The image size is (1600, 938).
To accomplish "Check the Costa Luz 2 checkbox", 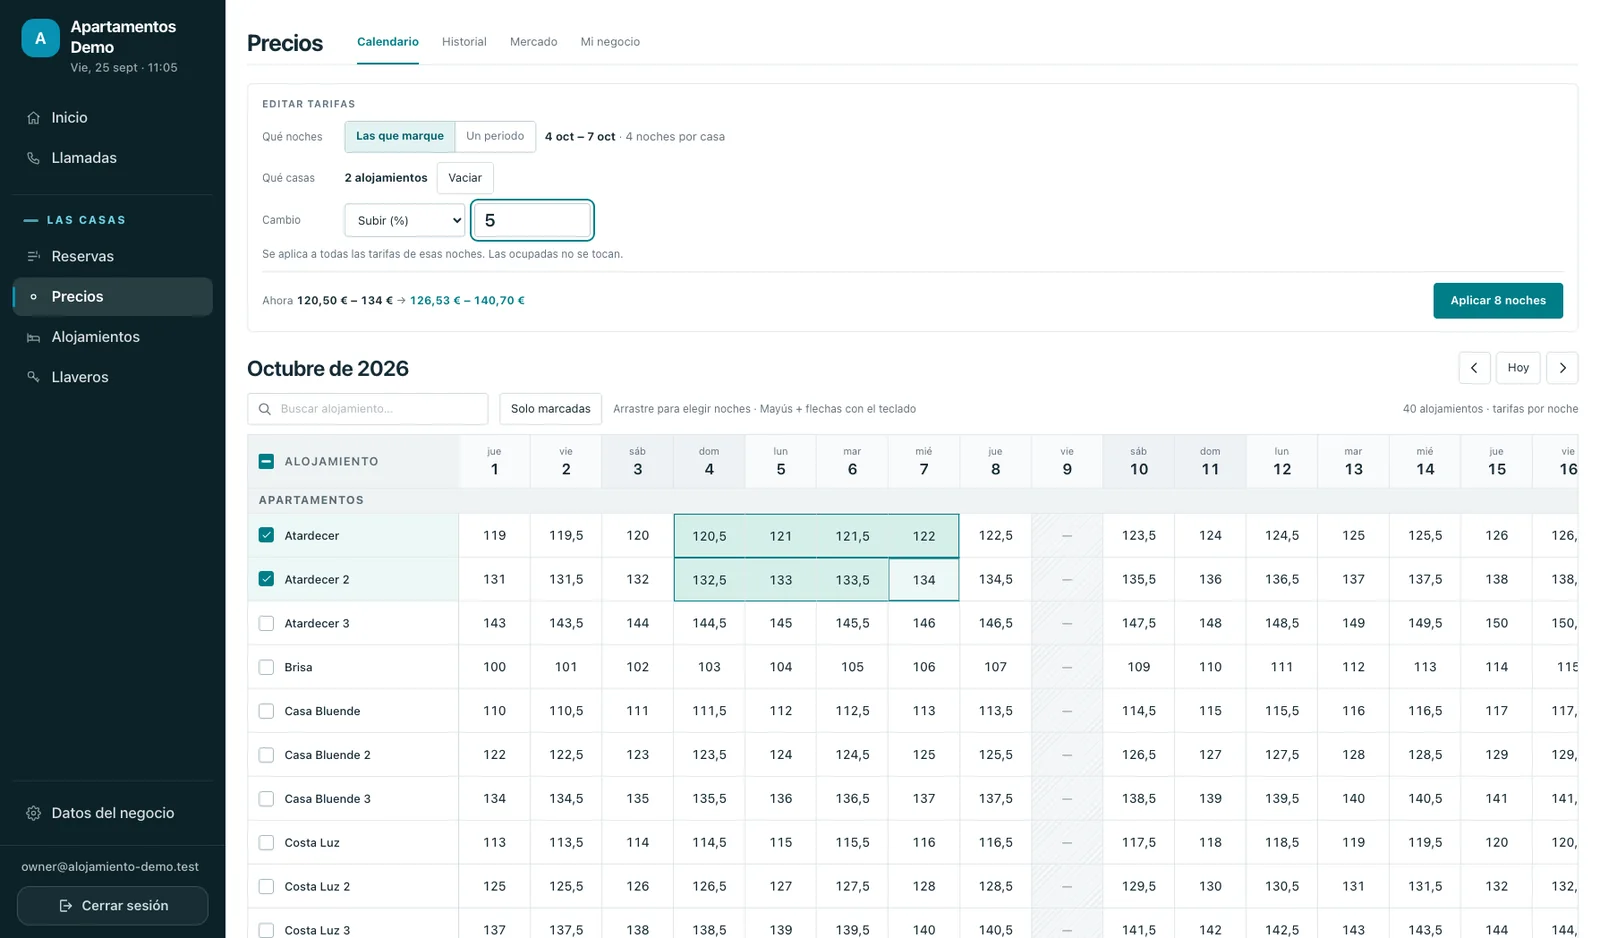I will [266, 886].
